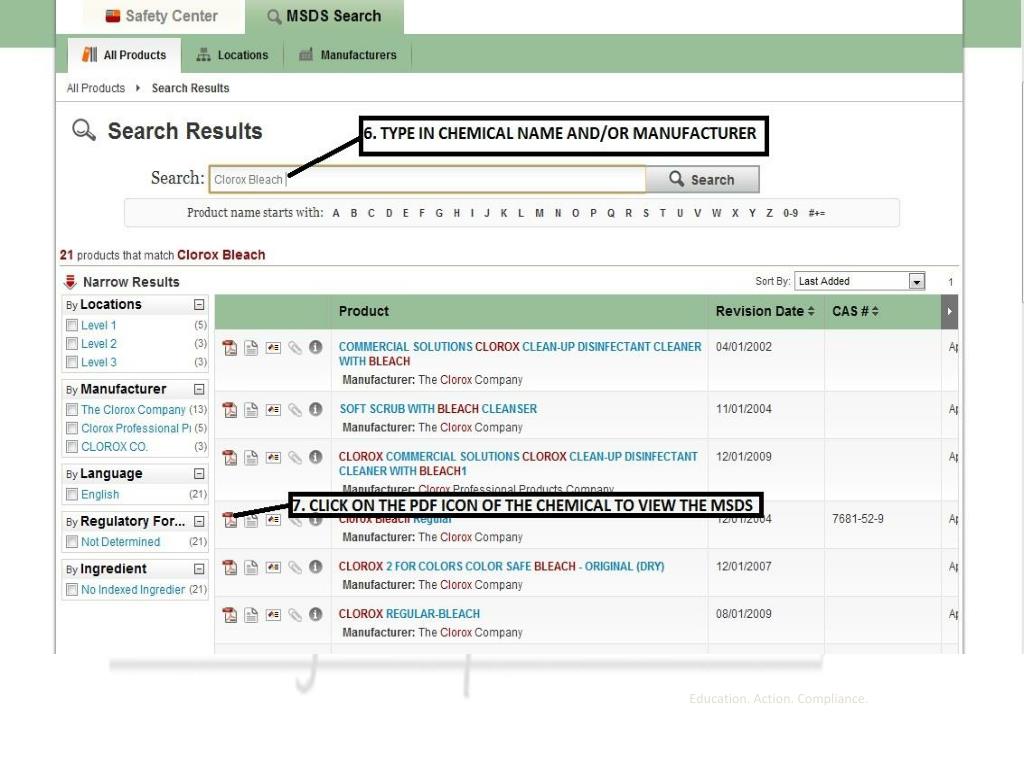Show info for Soft Scrub with Bleach Cleanser
The width and height of the screenshot is (1024, 768).
click(x=315, y=409)
